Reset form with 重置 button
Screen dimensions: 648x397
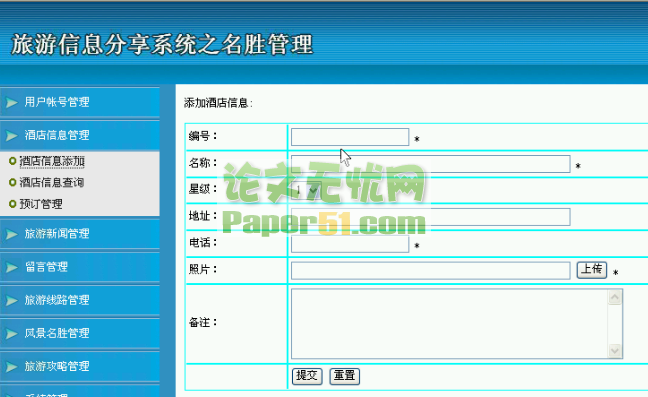tap(345, 376)
